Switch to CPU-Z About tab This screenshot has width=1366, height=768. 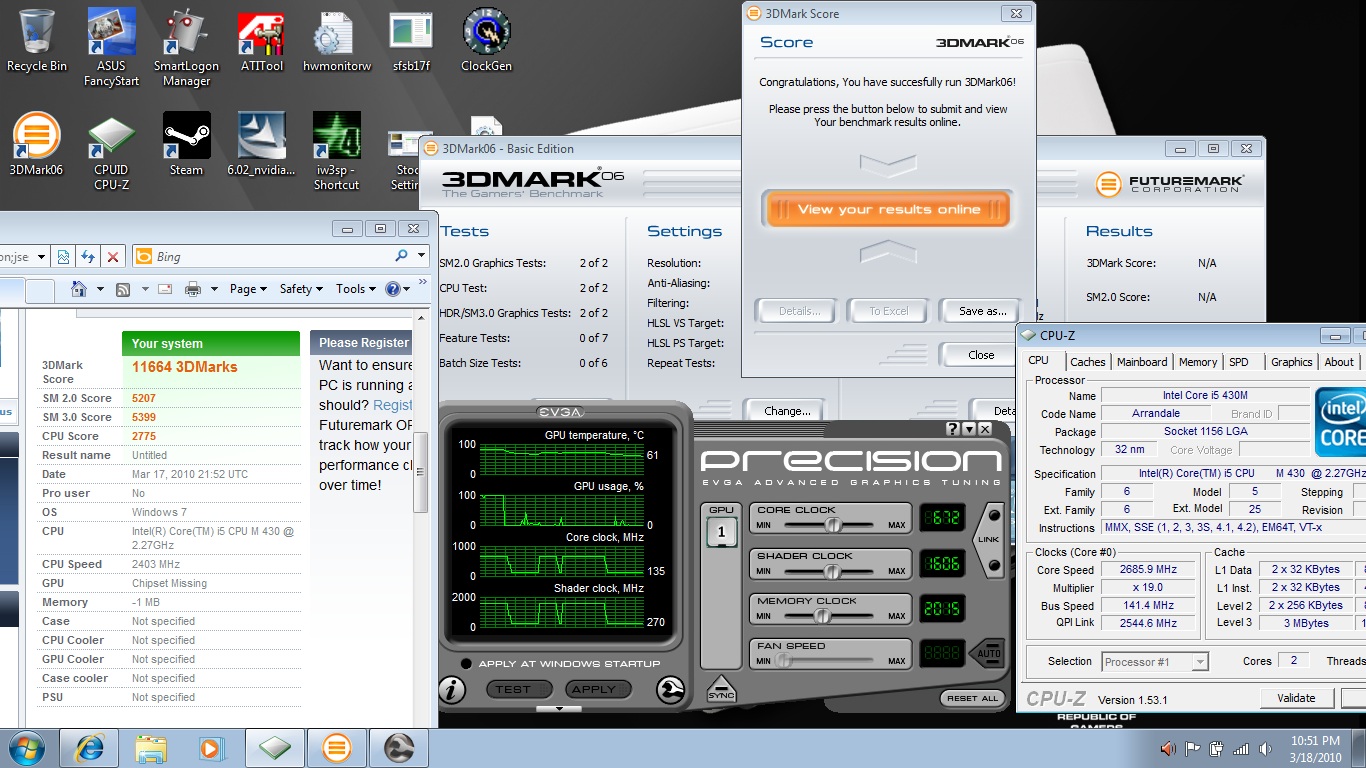1339,362
